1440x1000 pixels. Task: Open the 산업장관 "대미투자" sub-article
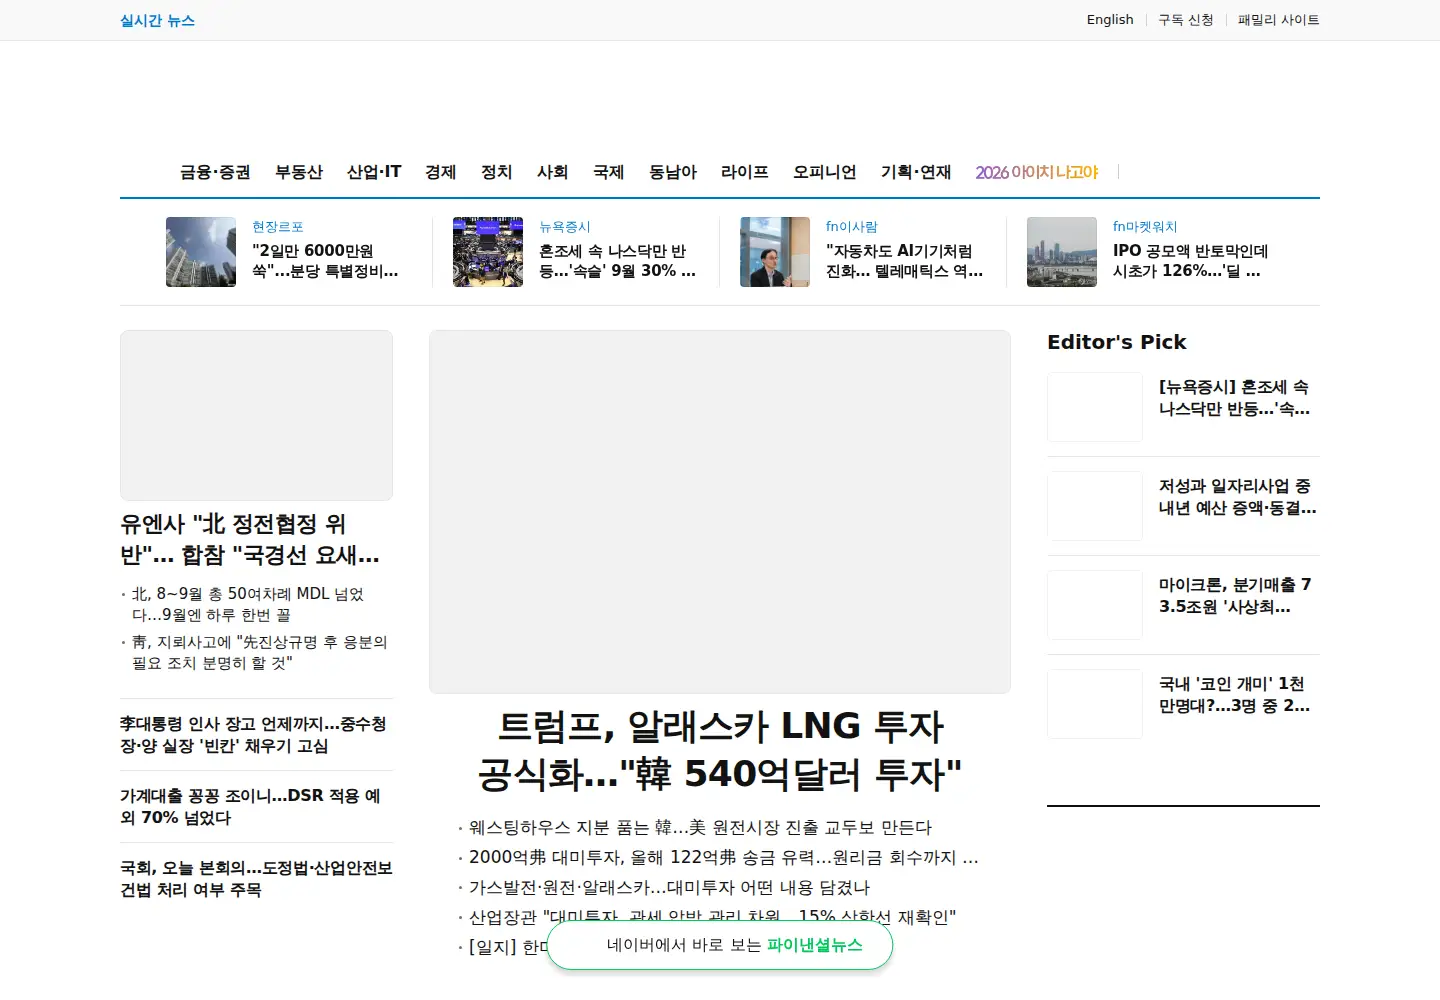(x=712, y=917)
